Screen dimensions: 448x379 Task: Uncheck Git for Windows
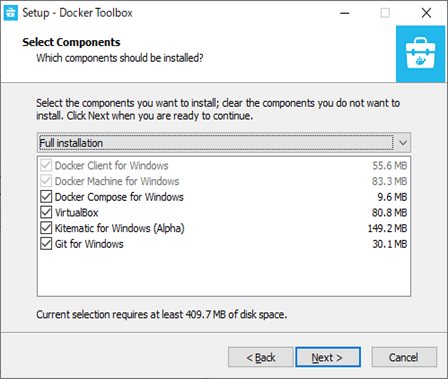pos(46,244)
